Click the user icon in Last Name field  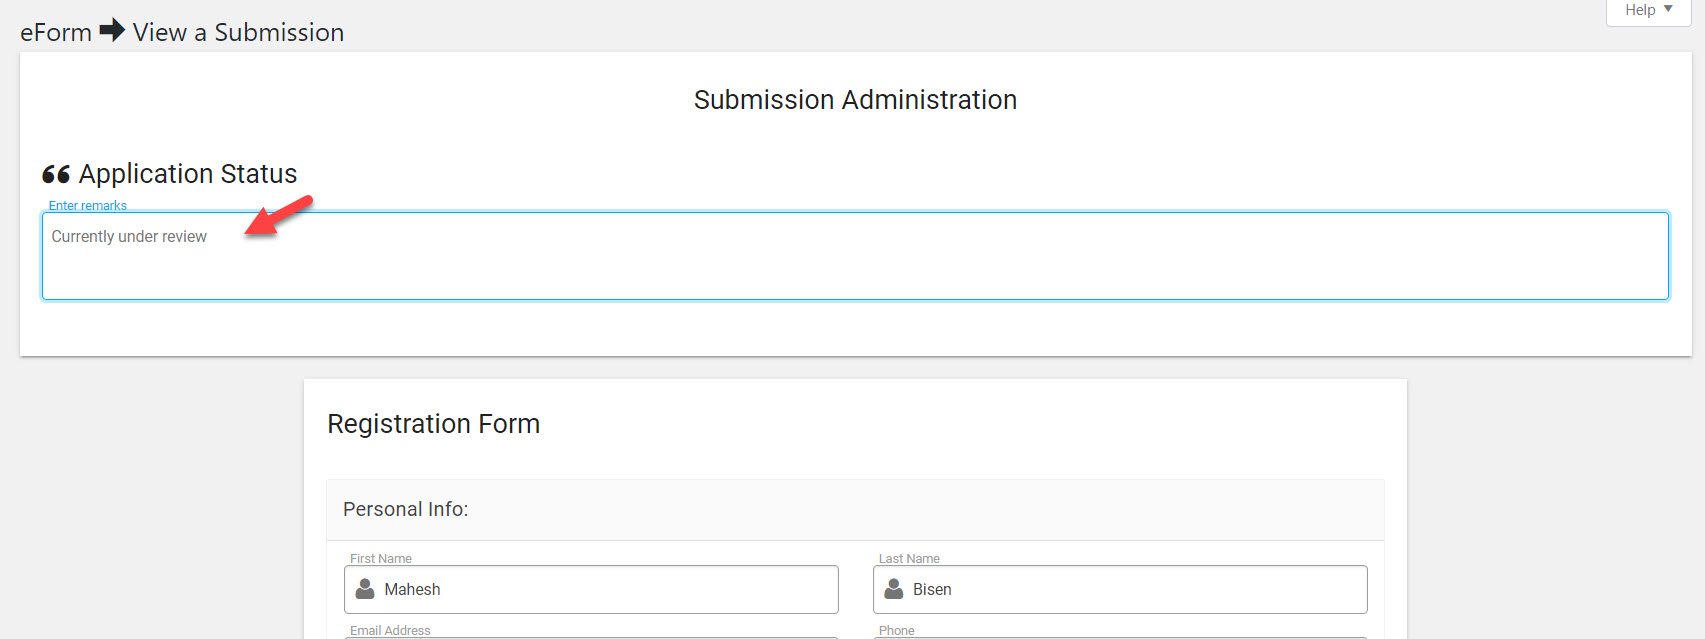[x=894, y=589]
